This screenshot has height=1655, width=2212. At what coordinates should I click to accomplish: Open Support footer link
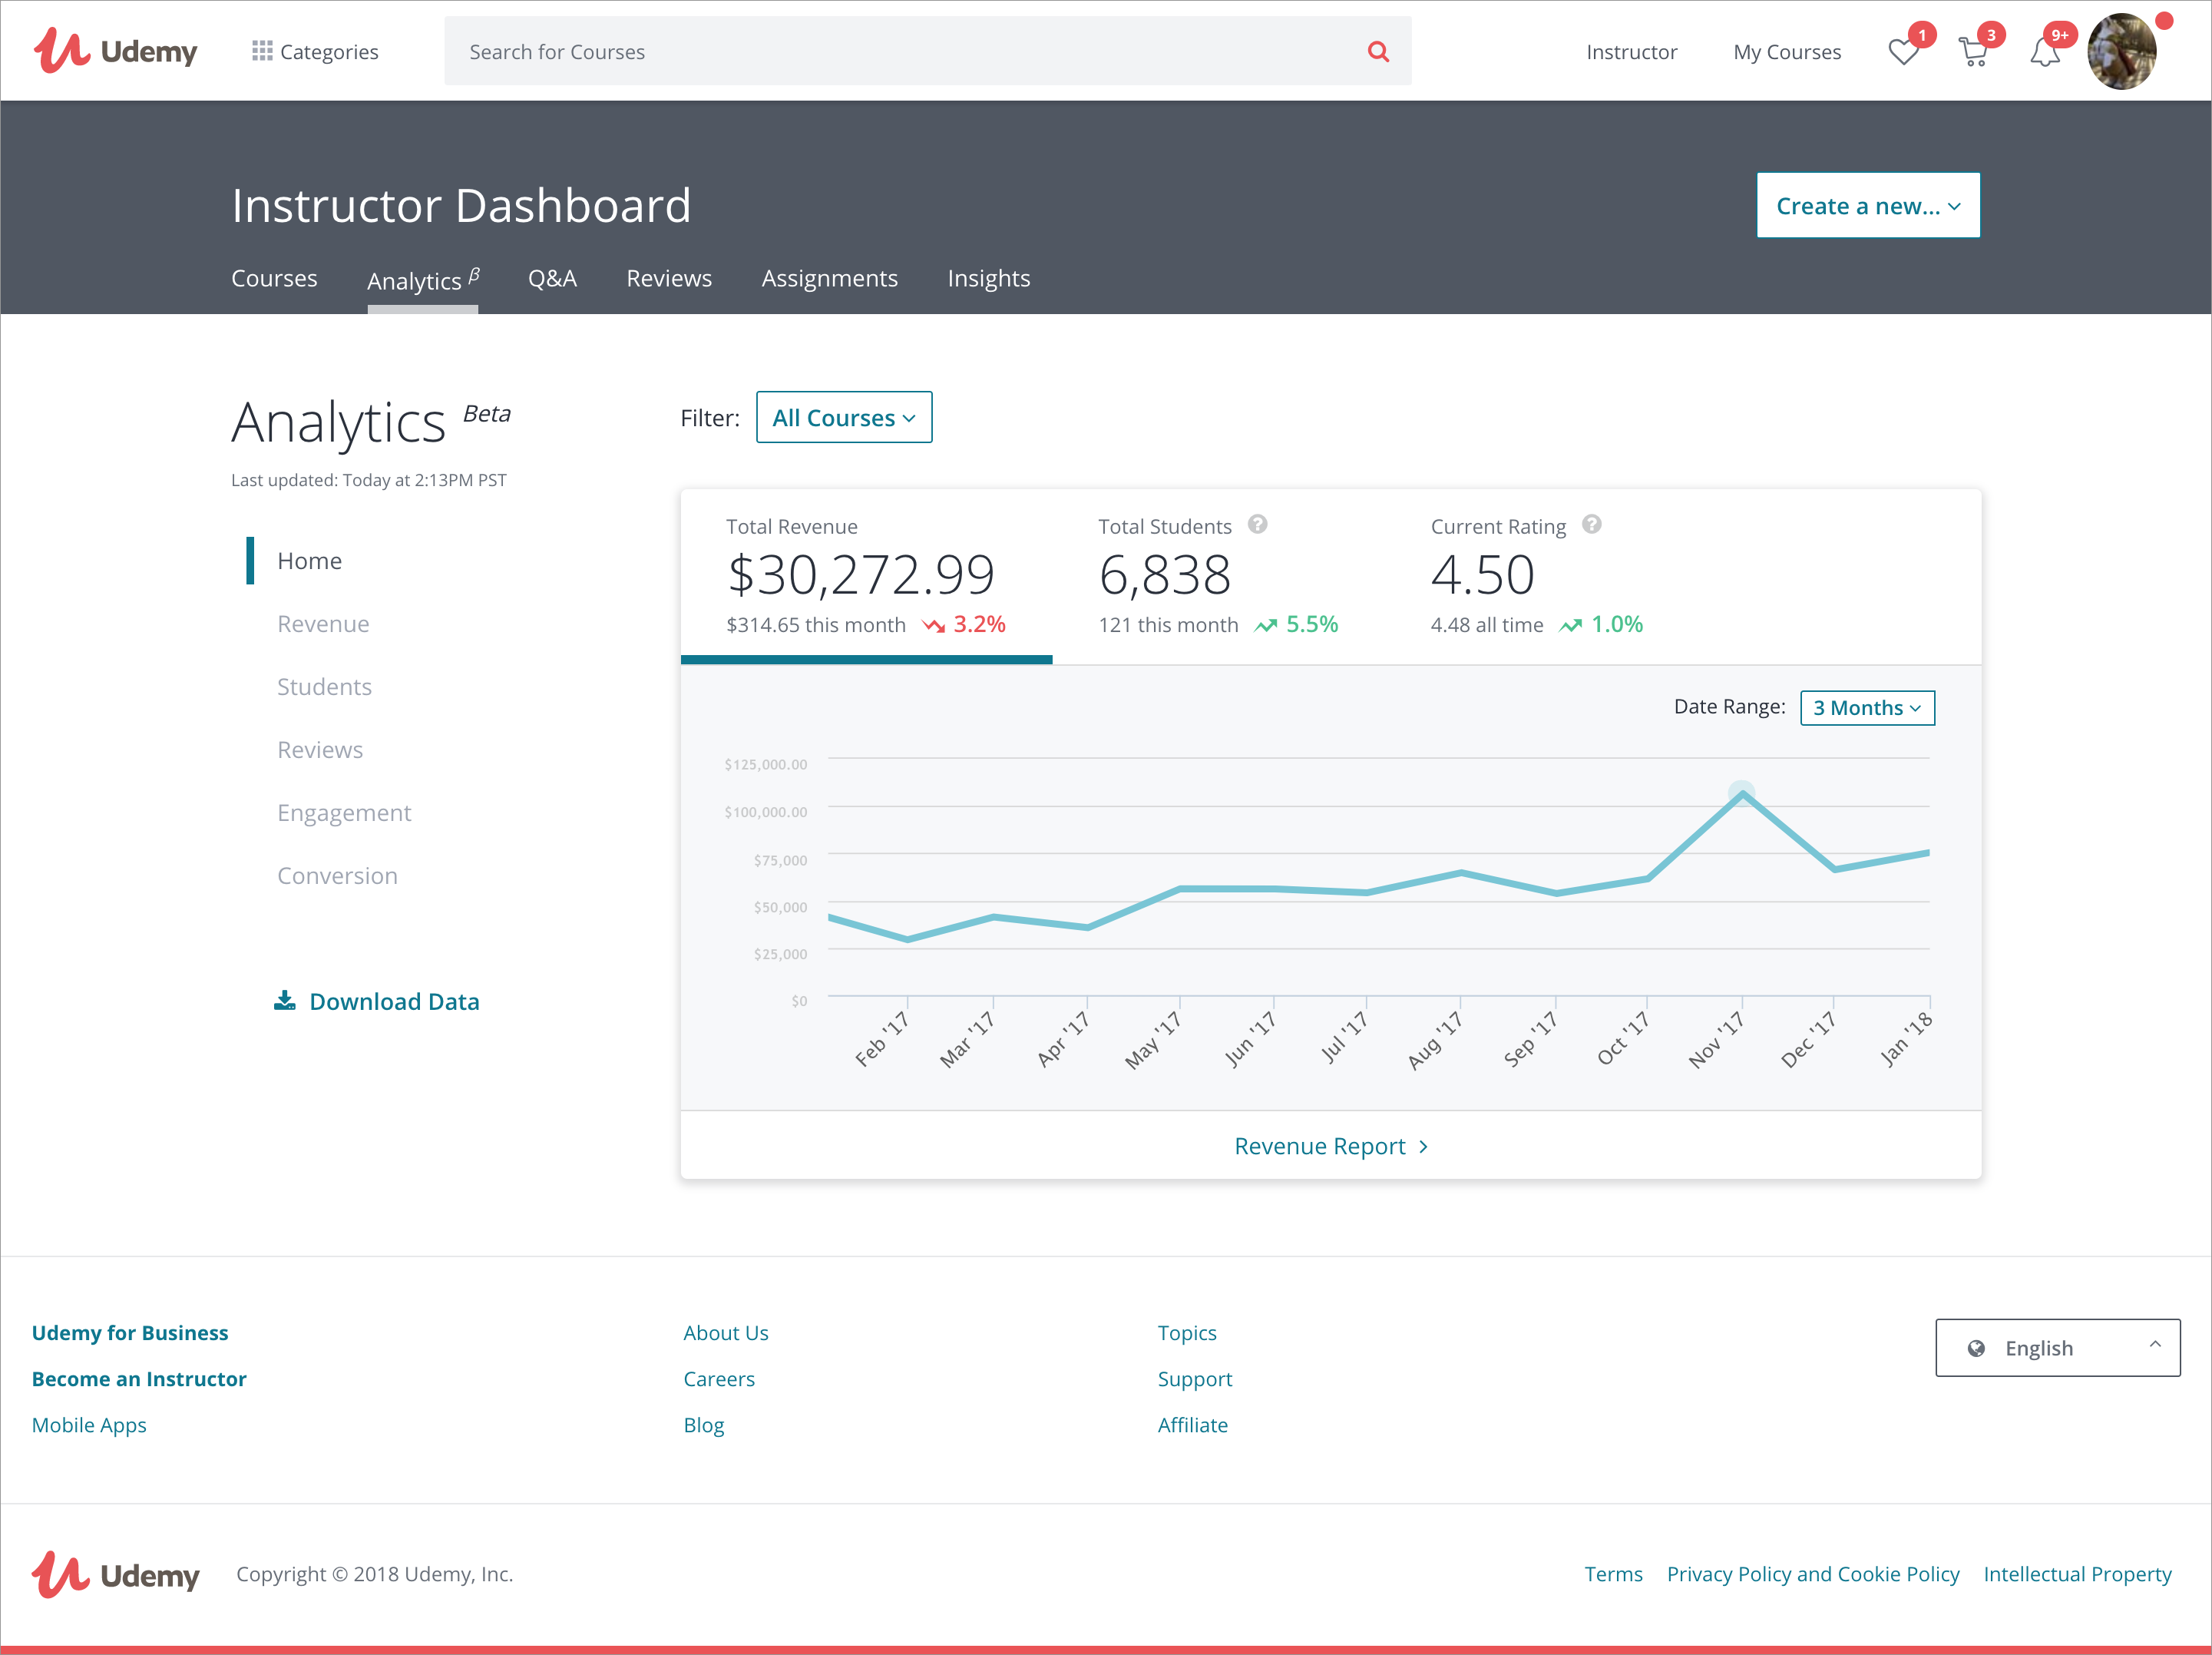(1195, 1379)
